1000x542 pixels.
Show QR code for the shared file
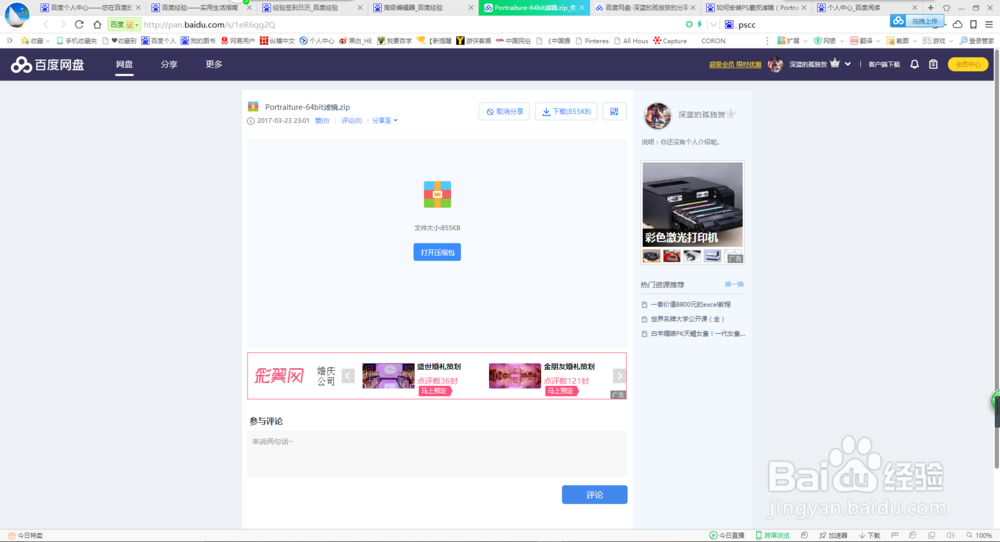pos(614,112)
